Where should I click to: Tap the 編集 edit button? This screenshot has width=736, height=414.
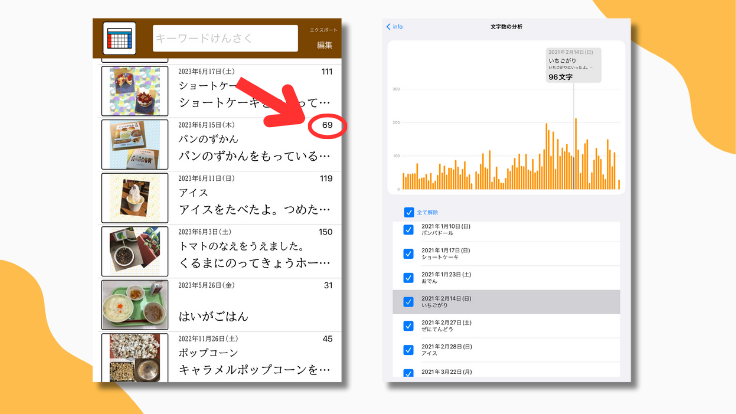(x=324, y=46)
